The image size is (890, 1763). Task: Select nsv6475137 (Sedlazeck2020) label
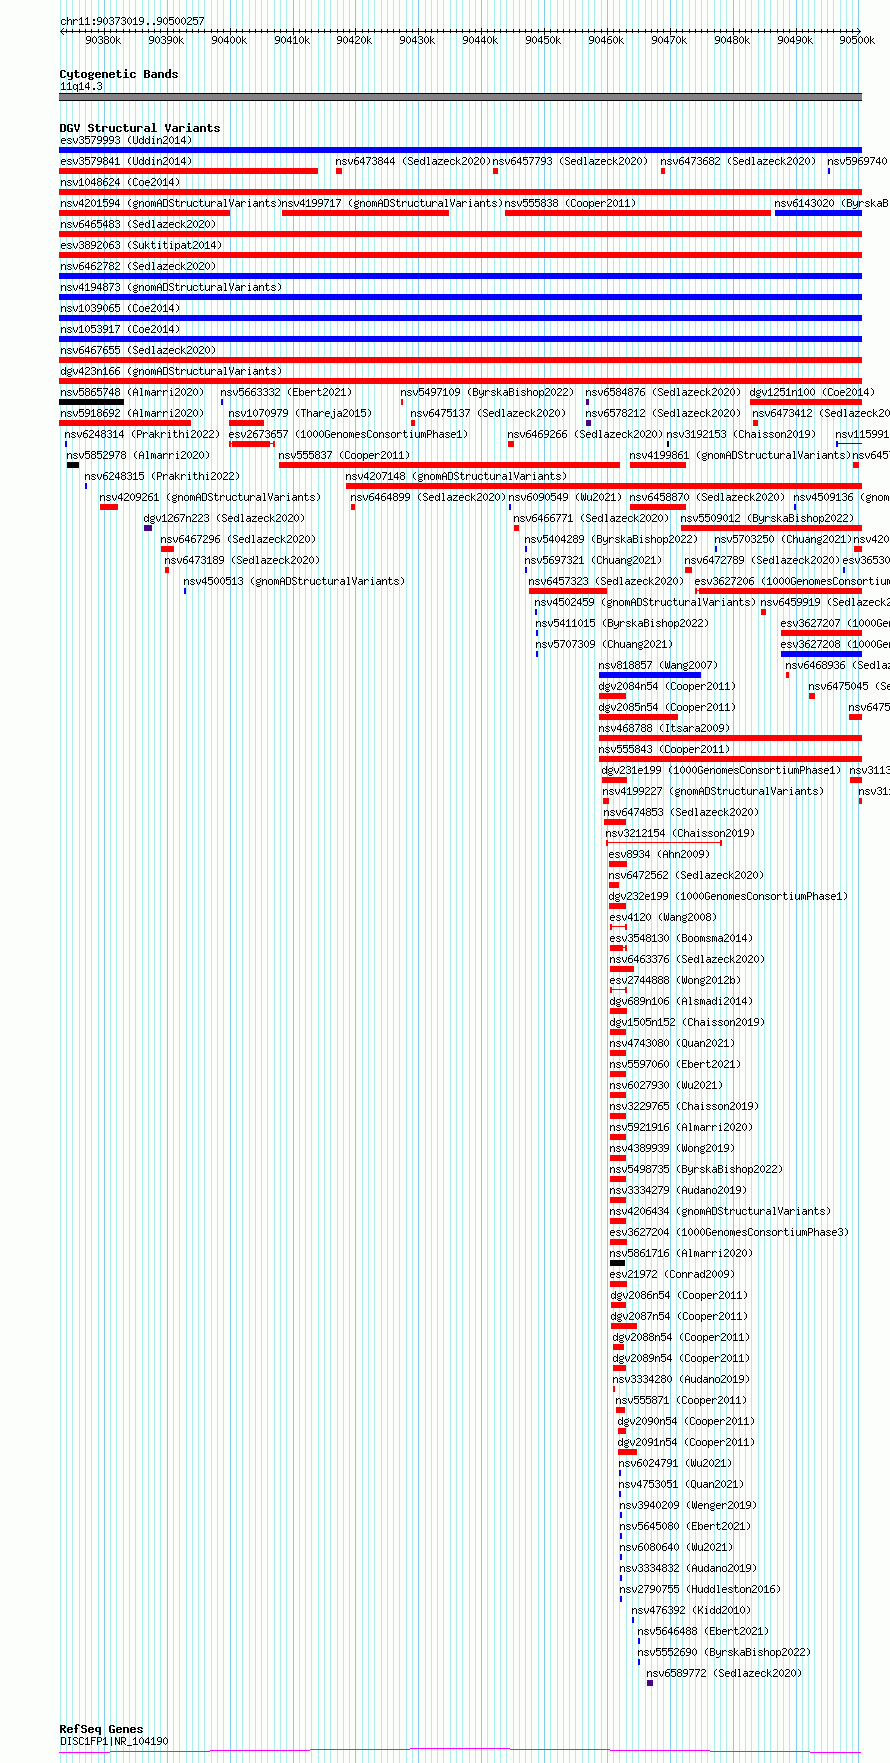(x=488, y=413)
